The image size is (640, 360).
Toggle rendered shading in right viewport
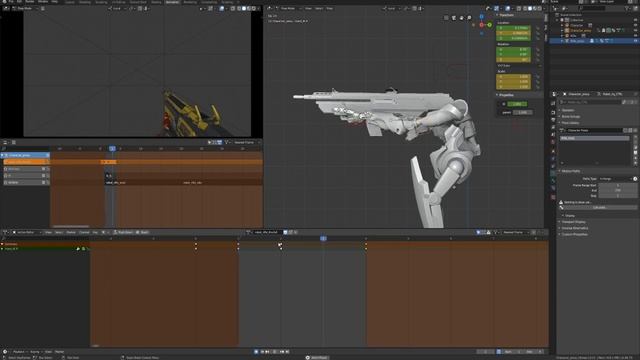(539, 8)
